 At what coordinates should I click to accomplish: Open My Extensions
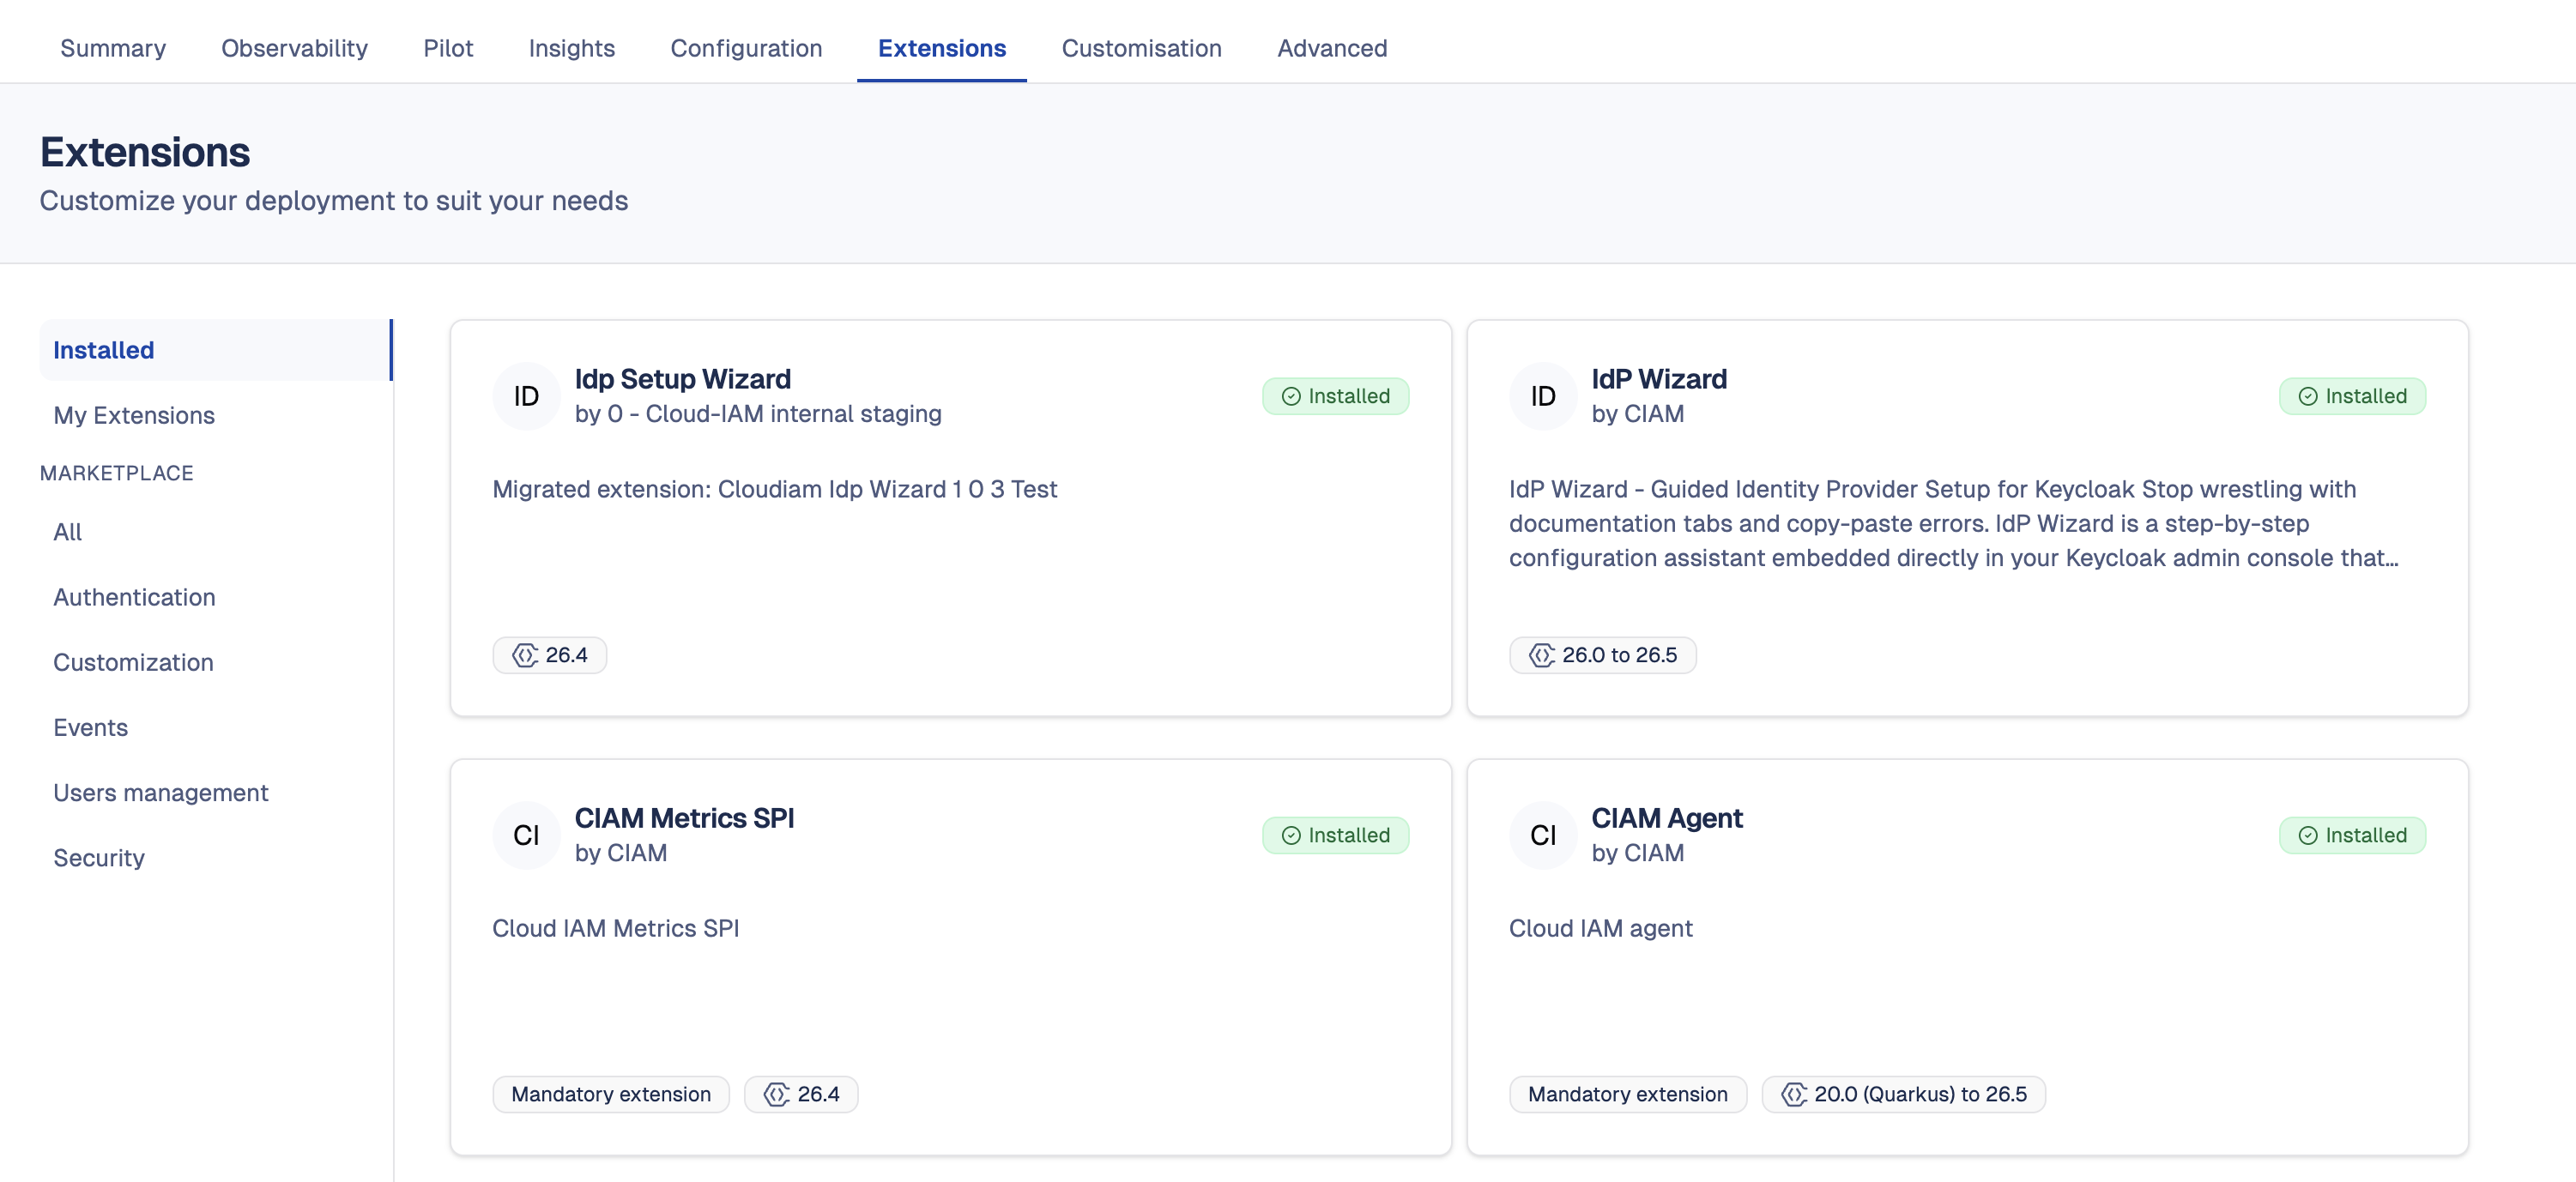coord(134,415)
